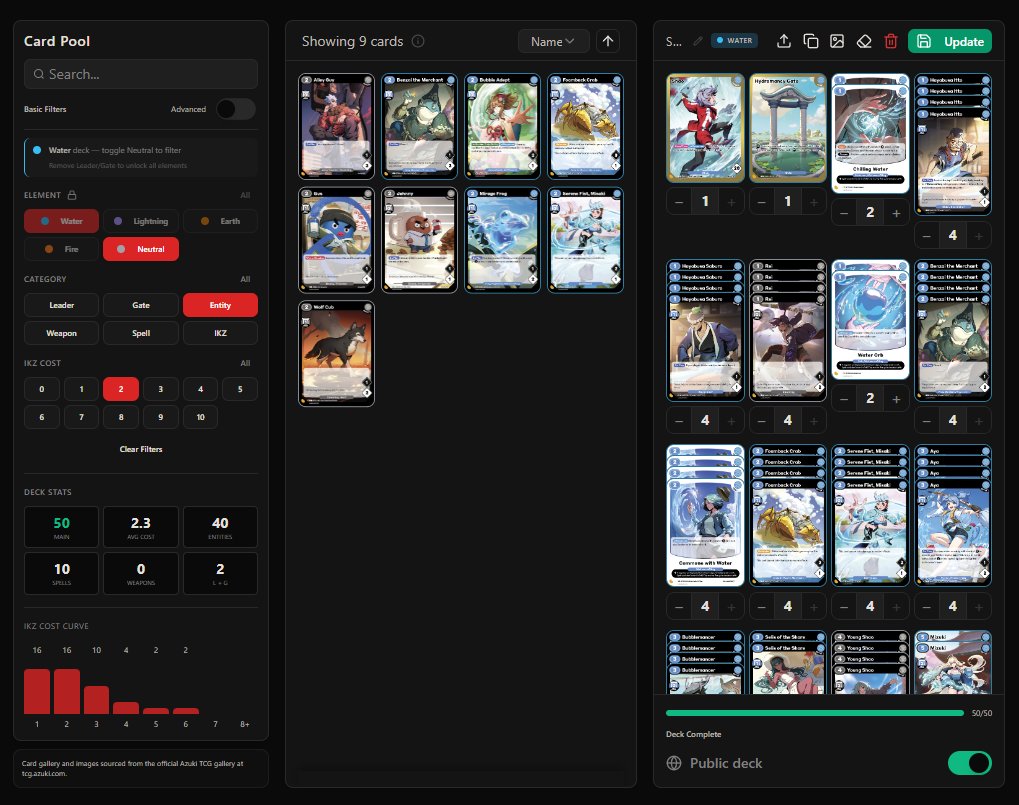Remove one Foamback Crab from deck
1019x805 pixels.
[x=762, y=607]
